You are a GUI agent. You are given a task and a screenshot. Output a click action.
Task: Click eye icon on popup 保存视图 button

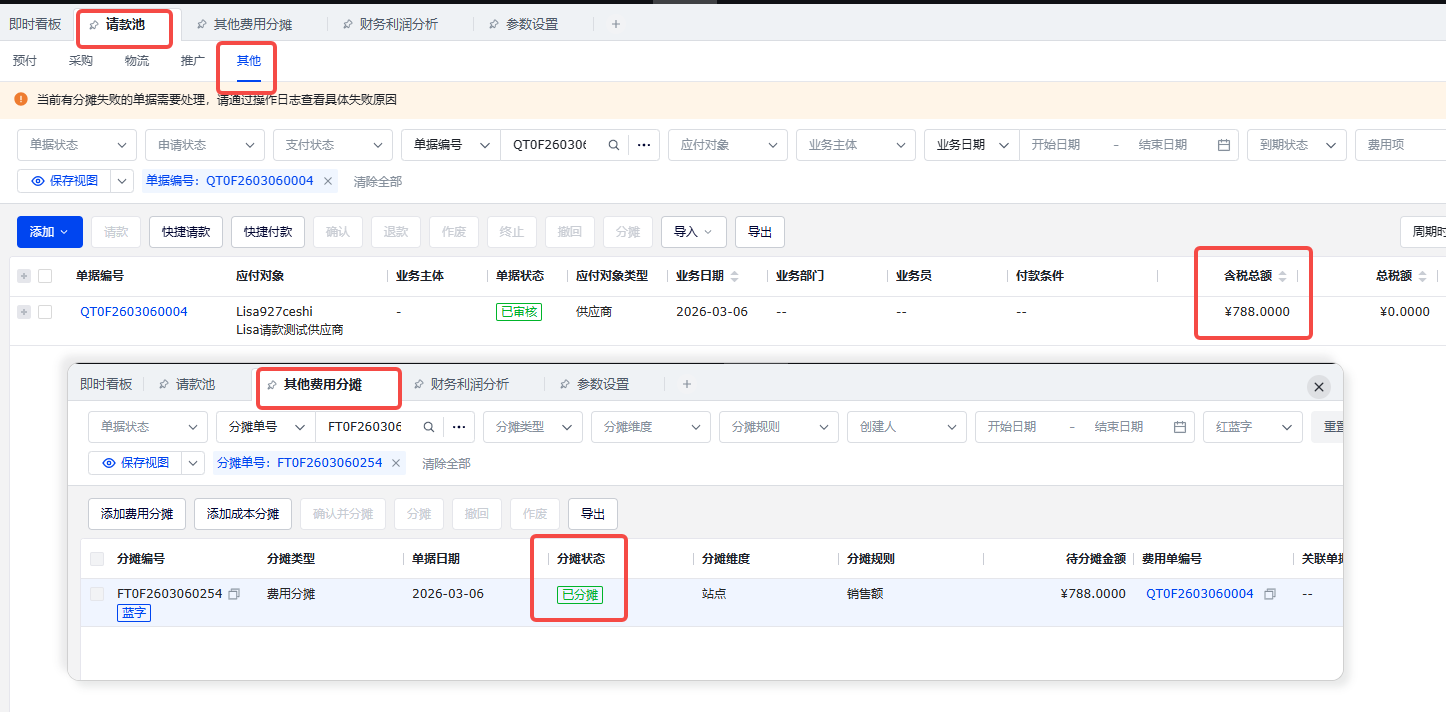tap(109, 463)
